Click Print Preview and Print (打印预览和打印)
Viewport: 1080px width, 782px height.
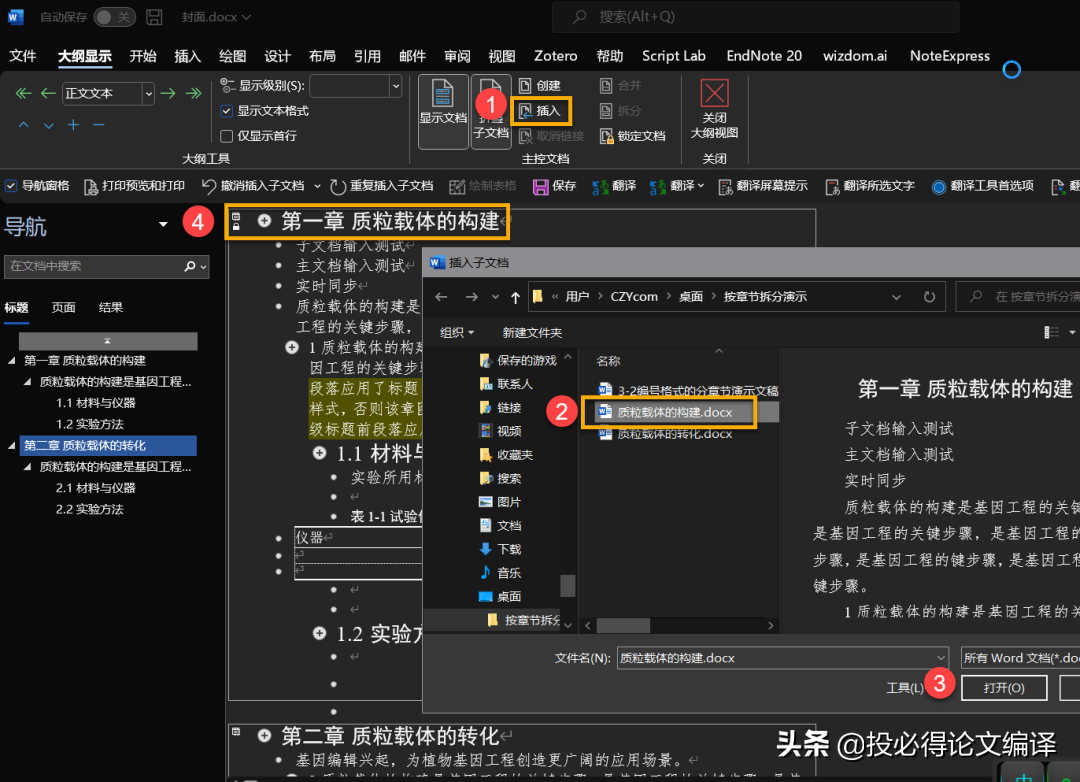point(135,186)
